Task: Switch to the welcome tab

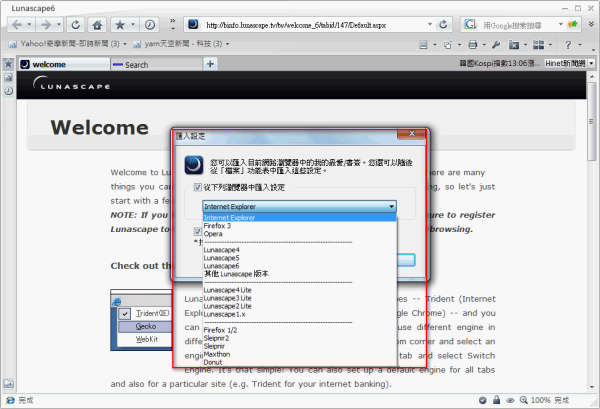Action: pos(64,64)
